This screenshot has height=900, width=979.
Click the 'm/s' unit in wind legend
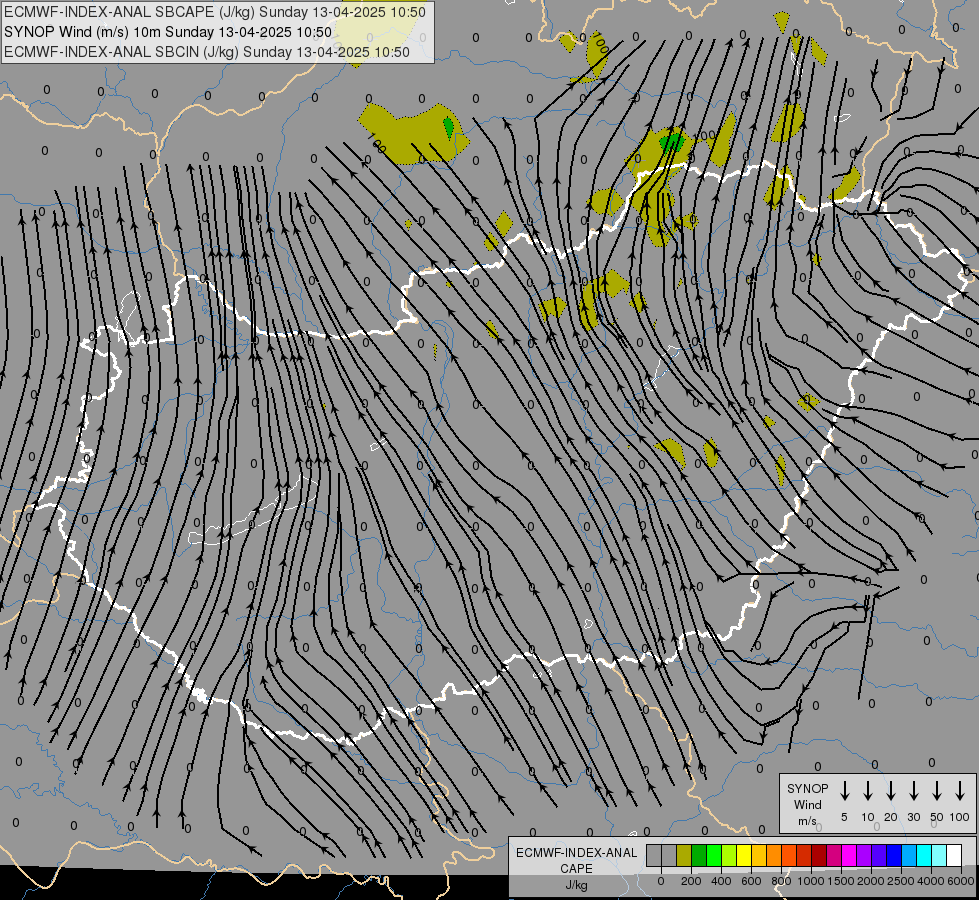[x=807, y=821]
